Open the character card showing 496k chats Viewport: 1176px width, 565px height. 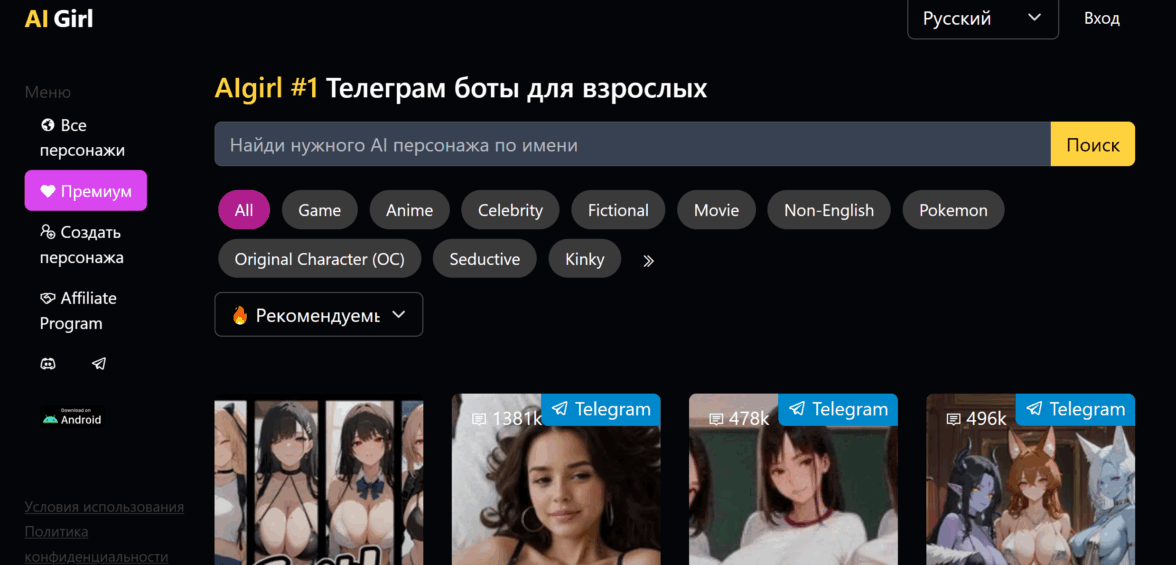[x=1030, y=480]
